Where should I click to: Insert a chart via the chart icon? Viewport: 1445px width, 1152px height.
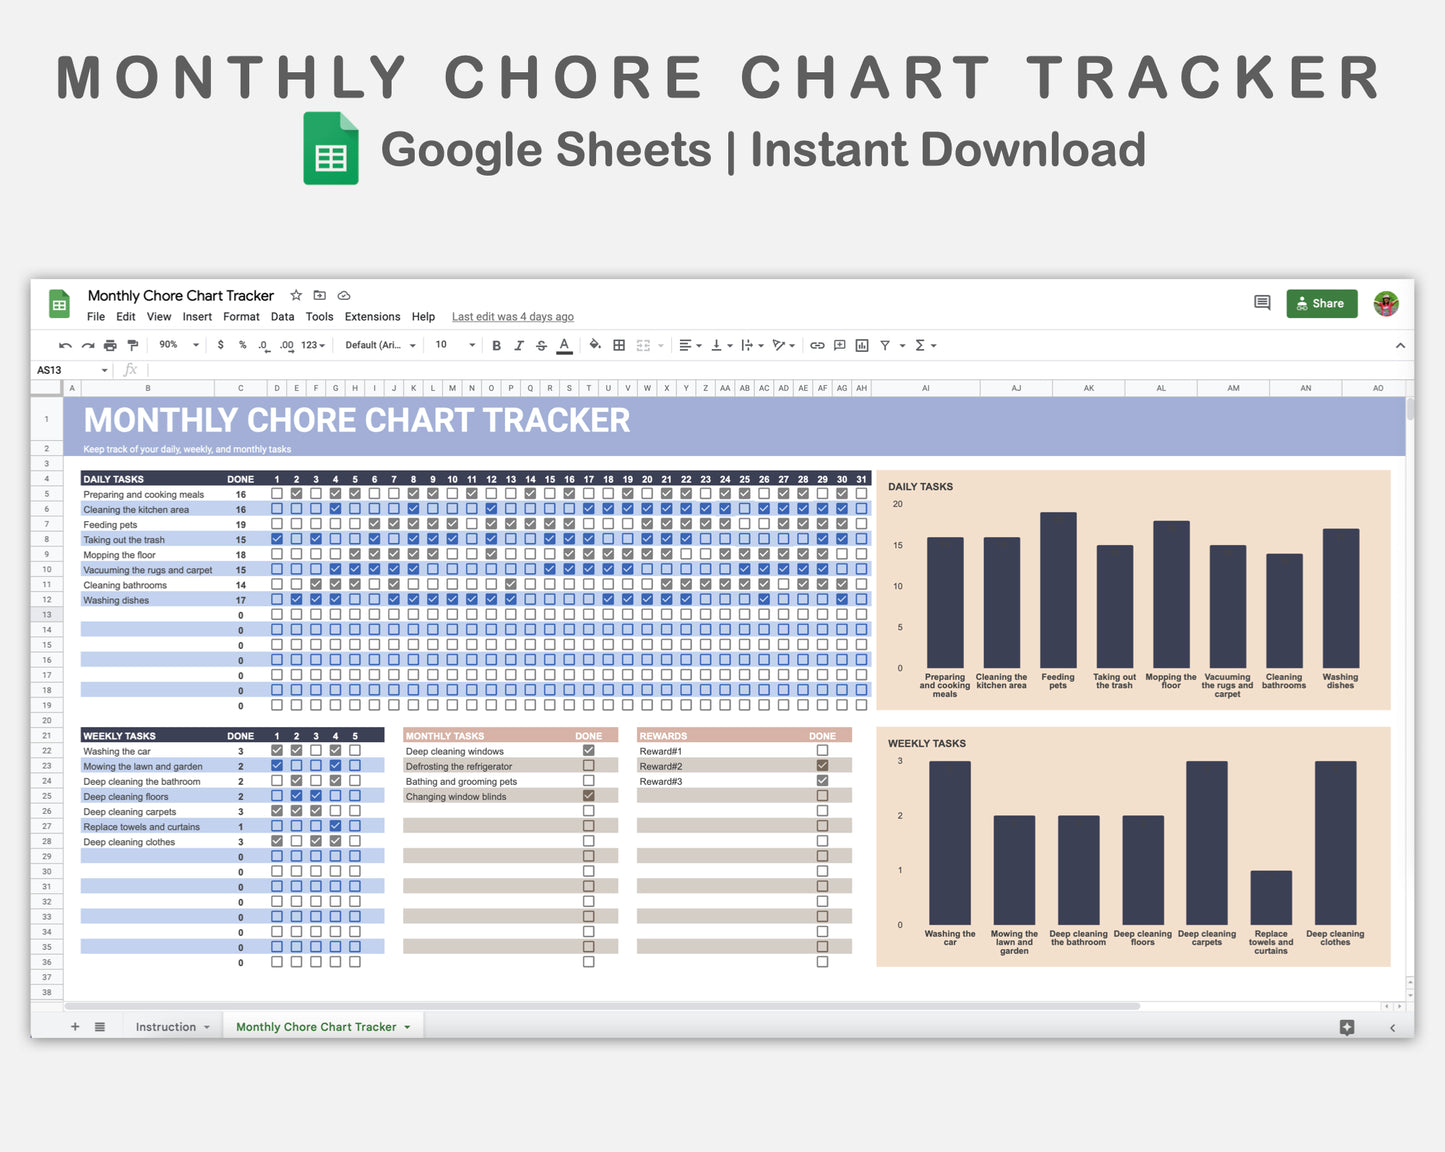(862, 345)
